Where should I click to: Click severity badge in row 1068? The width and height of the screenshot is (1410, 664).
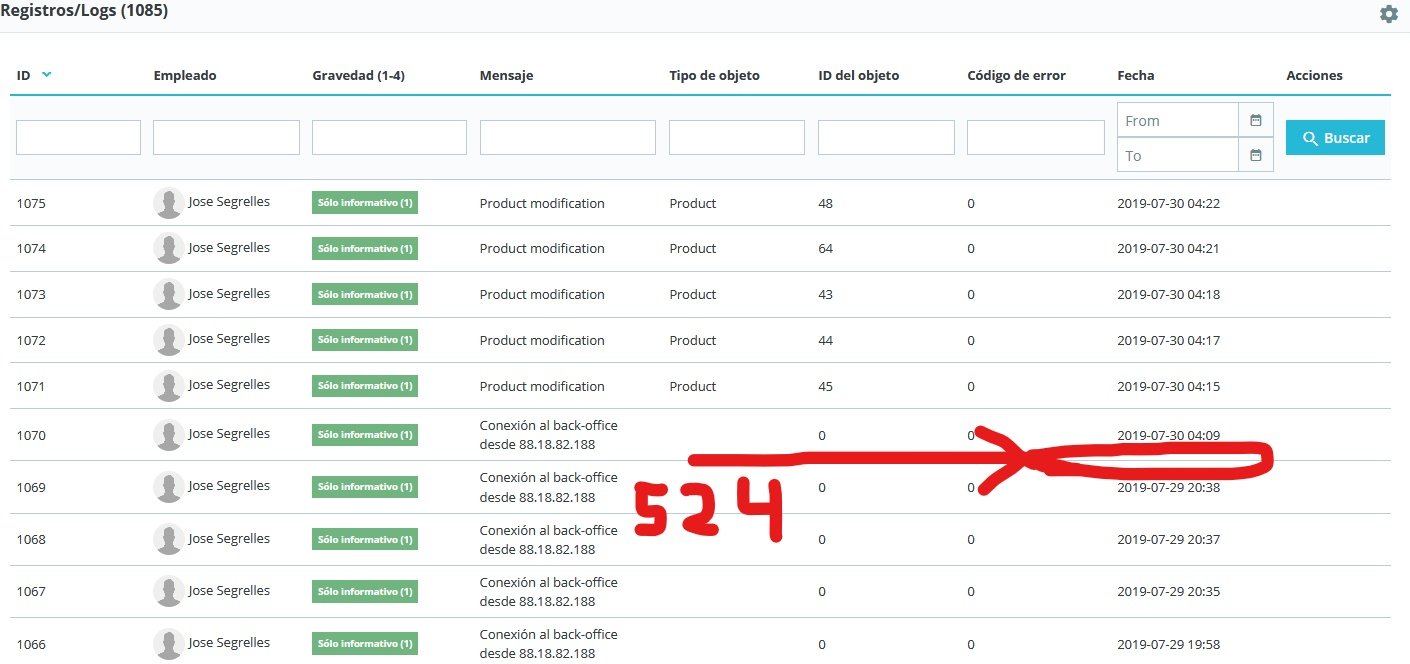(x=365, y=539)
